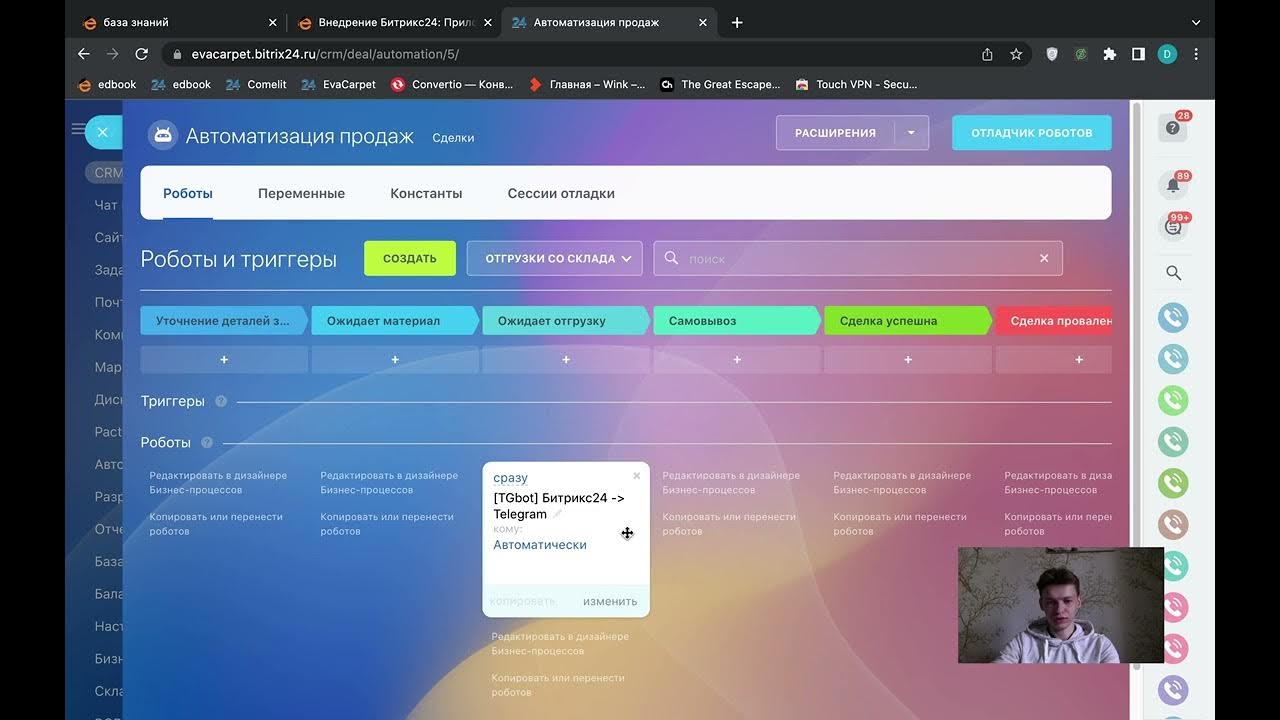Add a trigger under Ожидает материал with plus

[x=395, y=359]
